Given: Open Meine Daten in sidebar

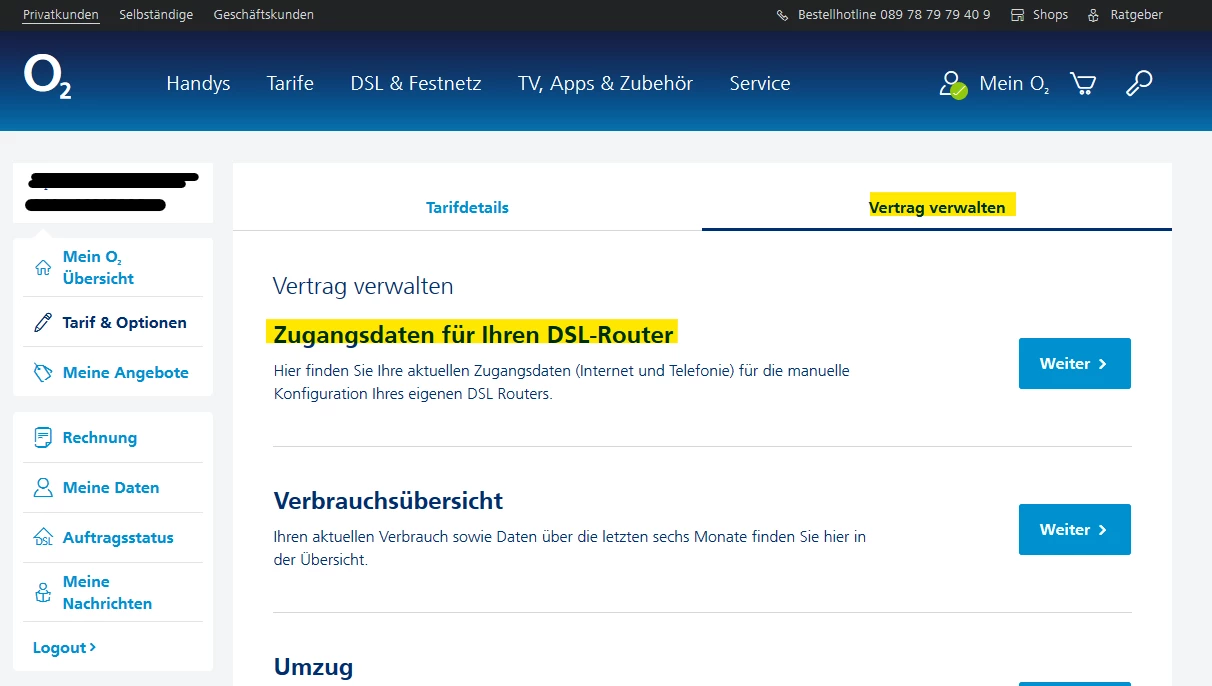Looking at the screenshot, I should (112, 487).
